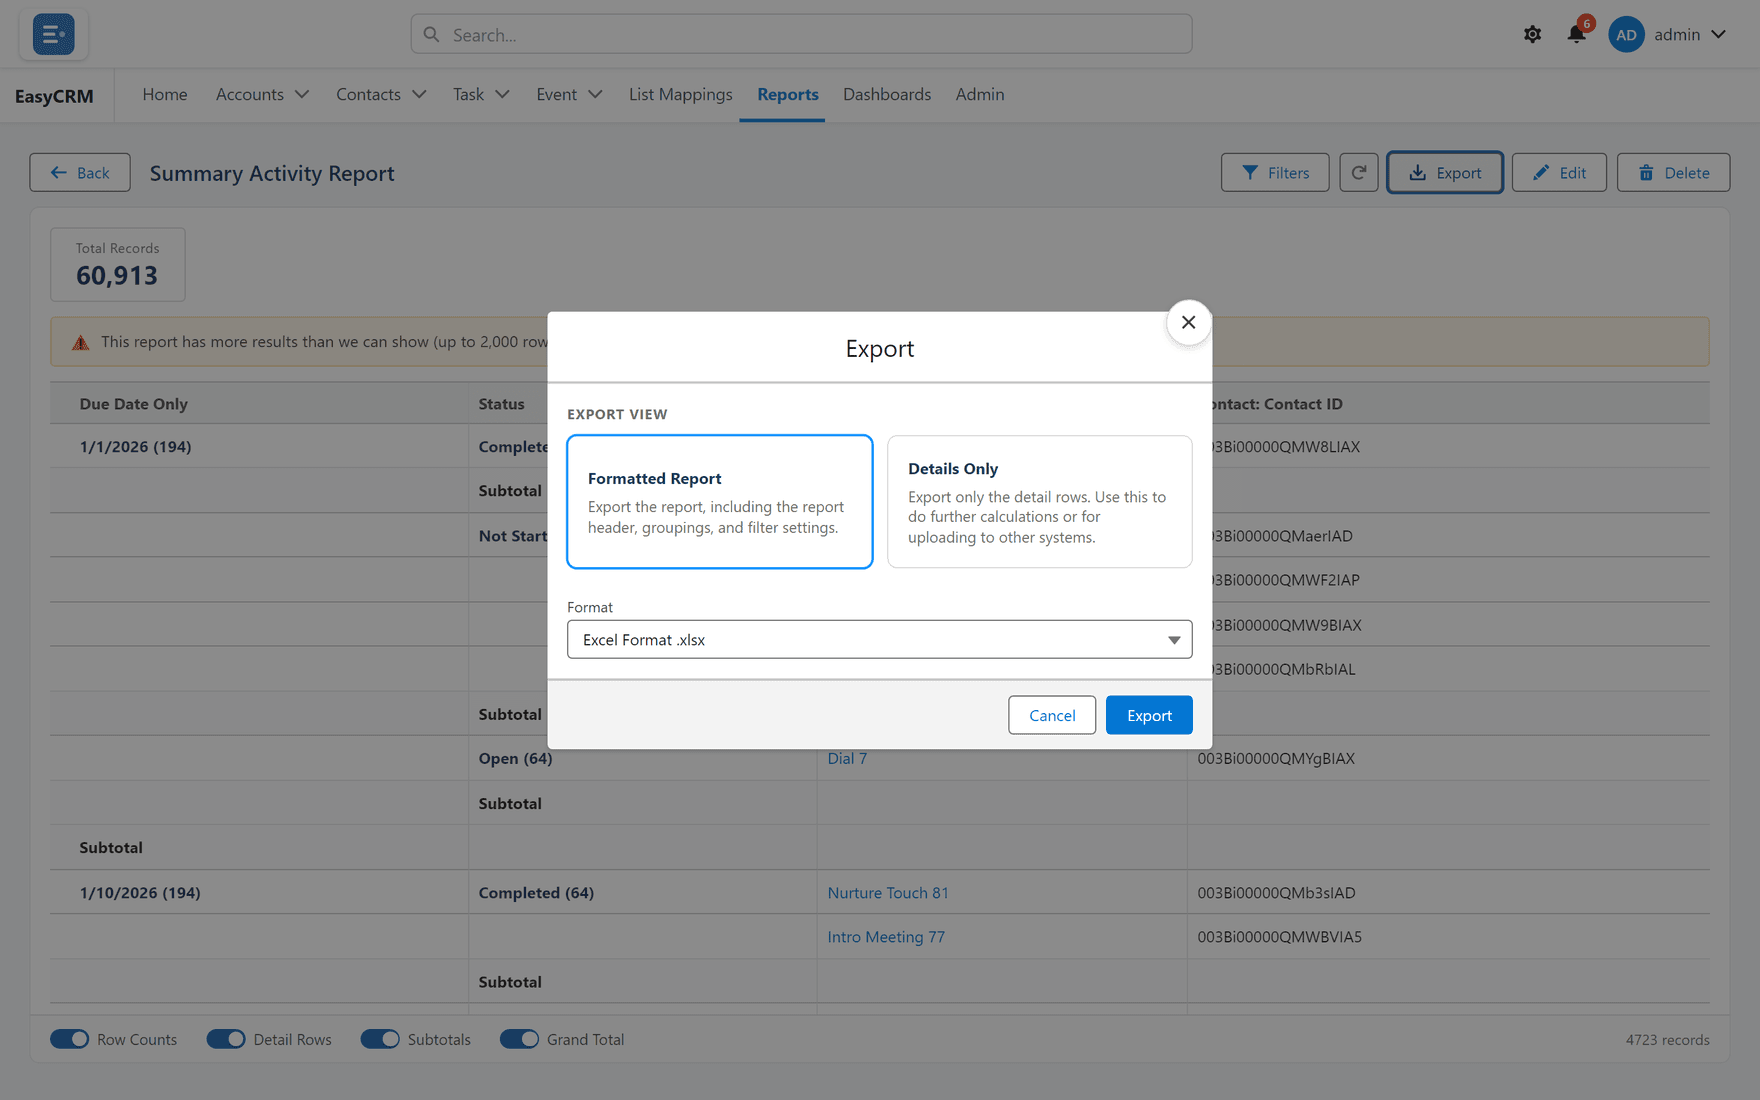Screen dimensions: 1760x1100
Task: Click the search magnifier icon
Action: point(431,34)
